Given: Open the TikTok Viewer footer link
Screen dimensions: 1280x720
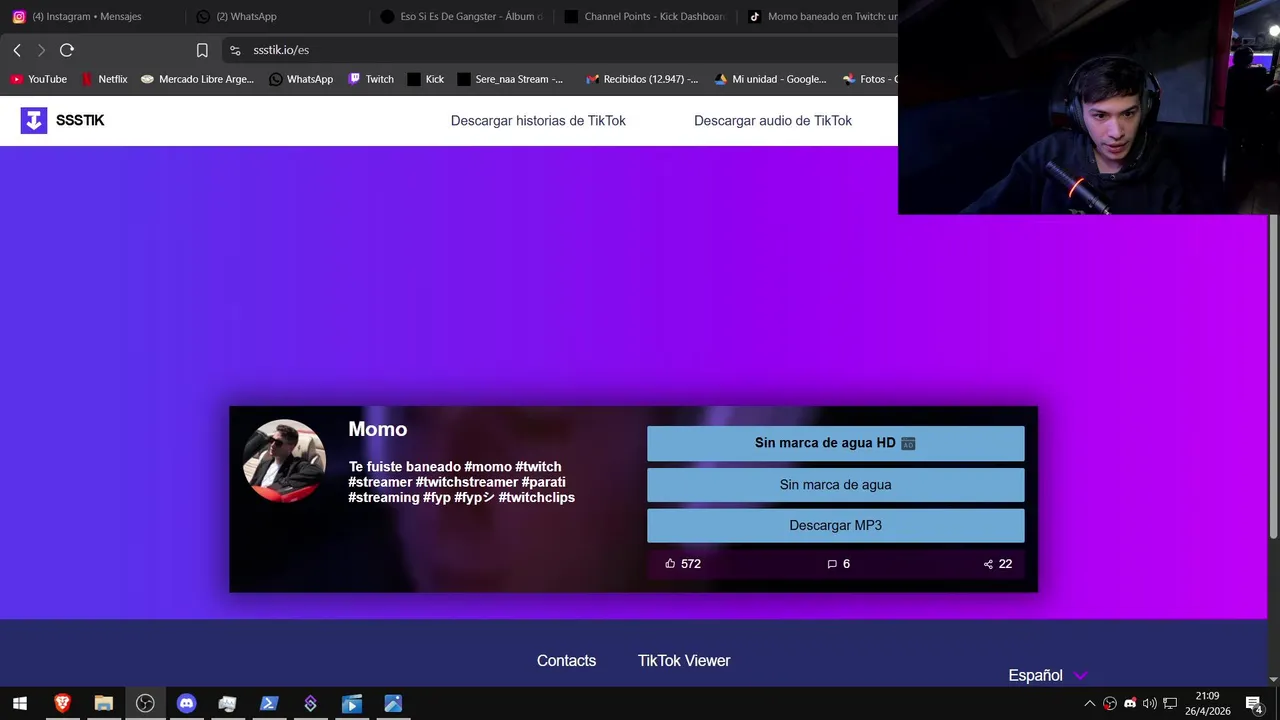Looking at the screenshot, I should (684, 661).
